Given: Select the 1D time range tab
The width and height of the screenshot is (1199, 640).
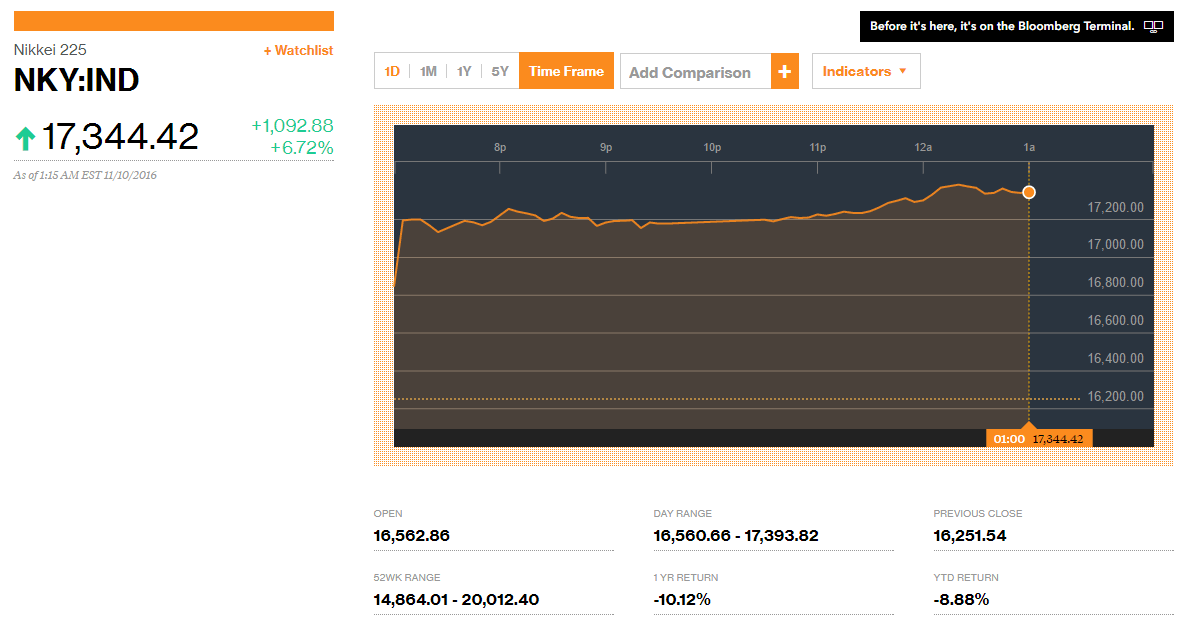Looking at the screenshot, I should pyautogui.click(x=392, y=71).
